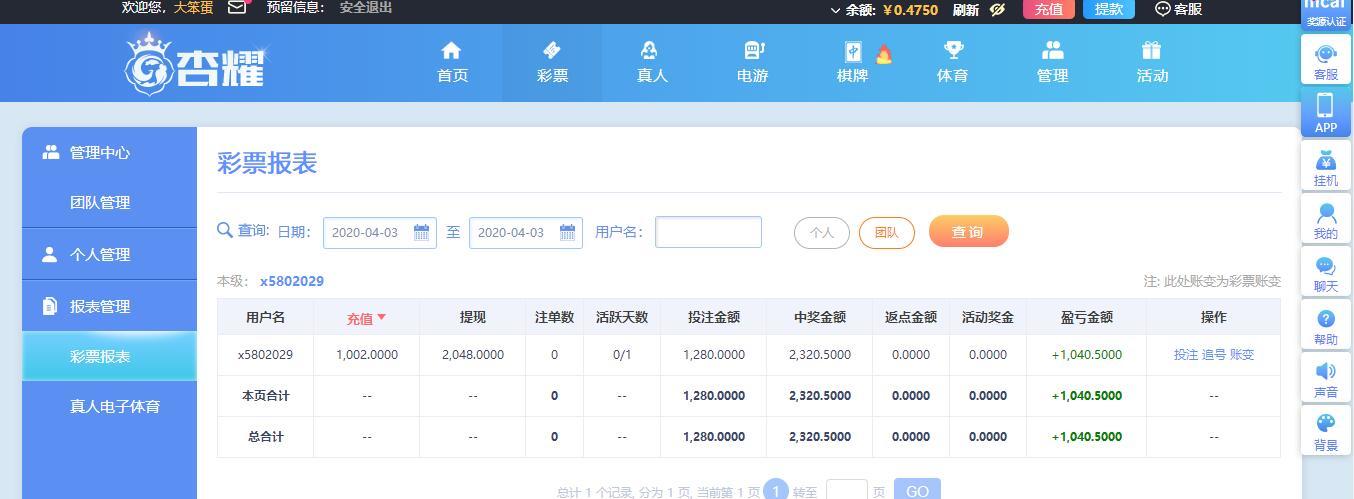Click page number 1 in pagination
Viewport: 1354px width, 499px height.
776,491
